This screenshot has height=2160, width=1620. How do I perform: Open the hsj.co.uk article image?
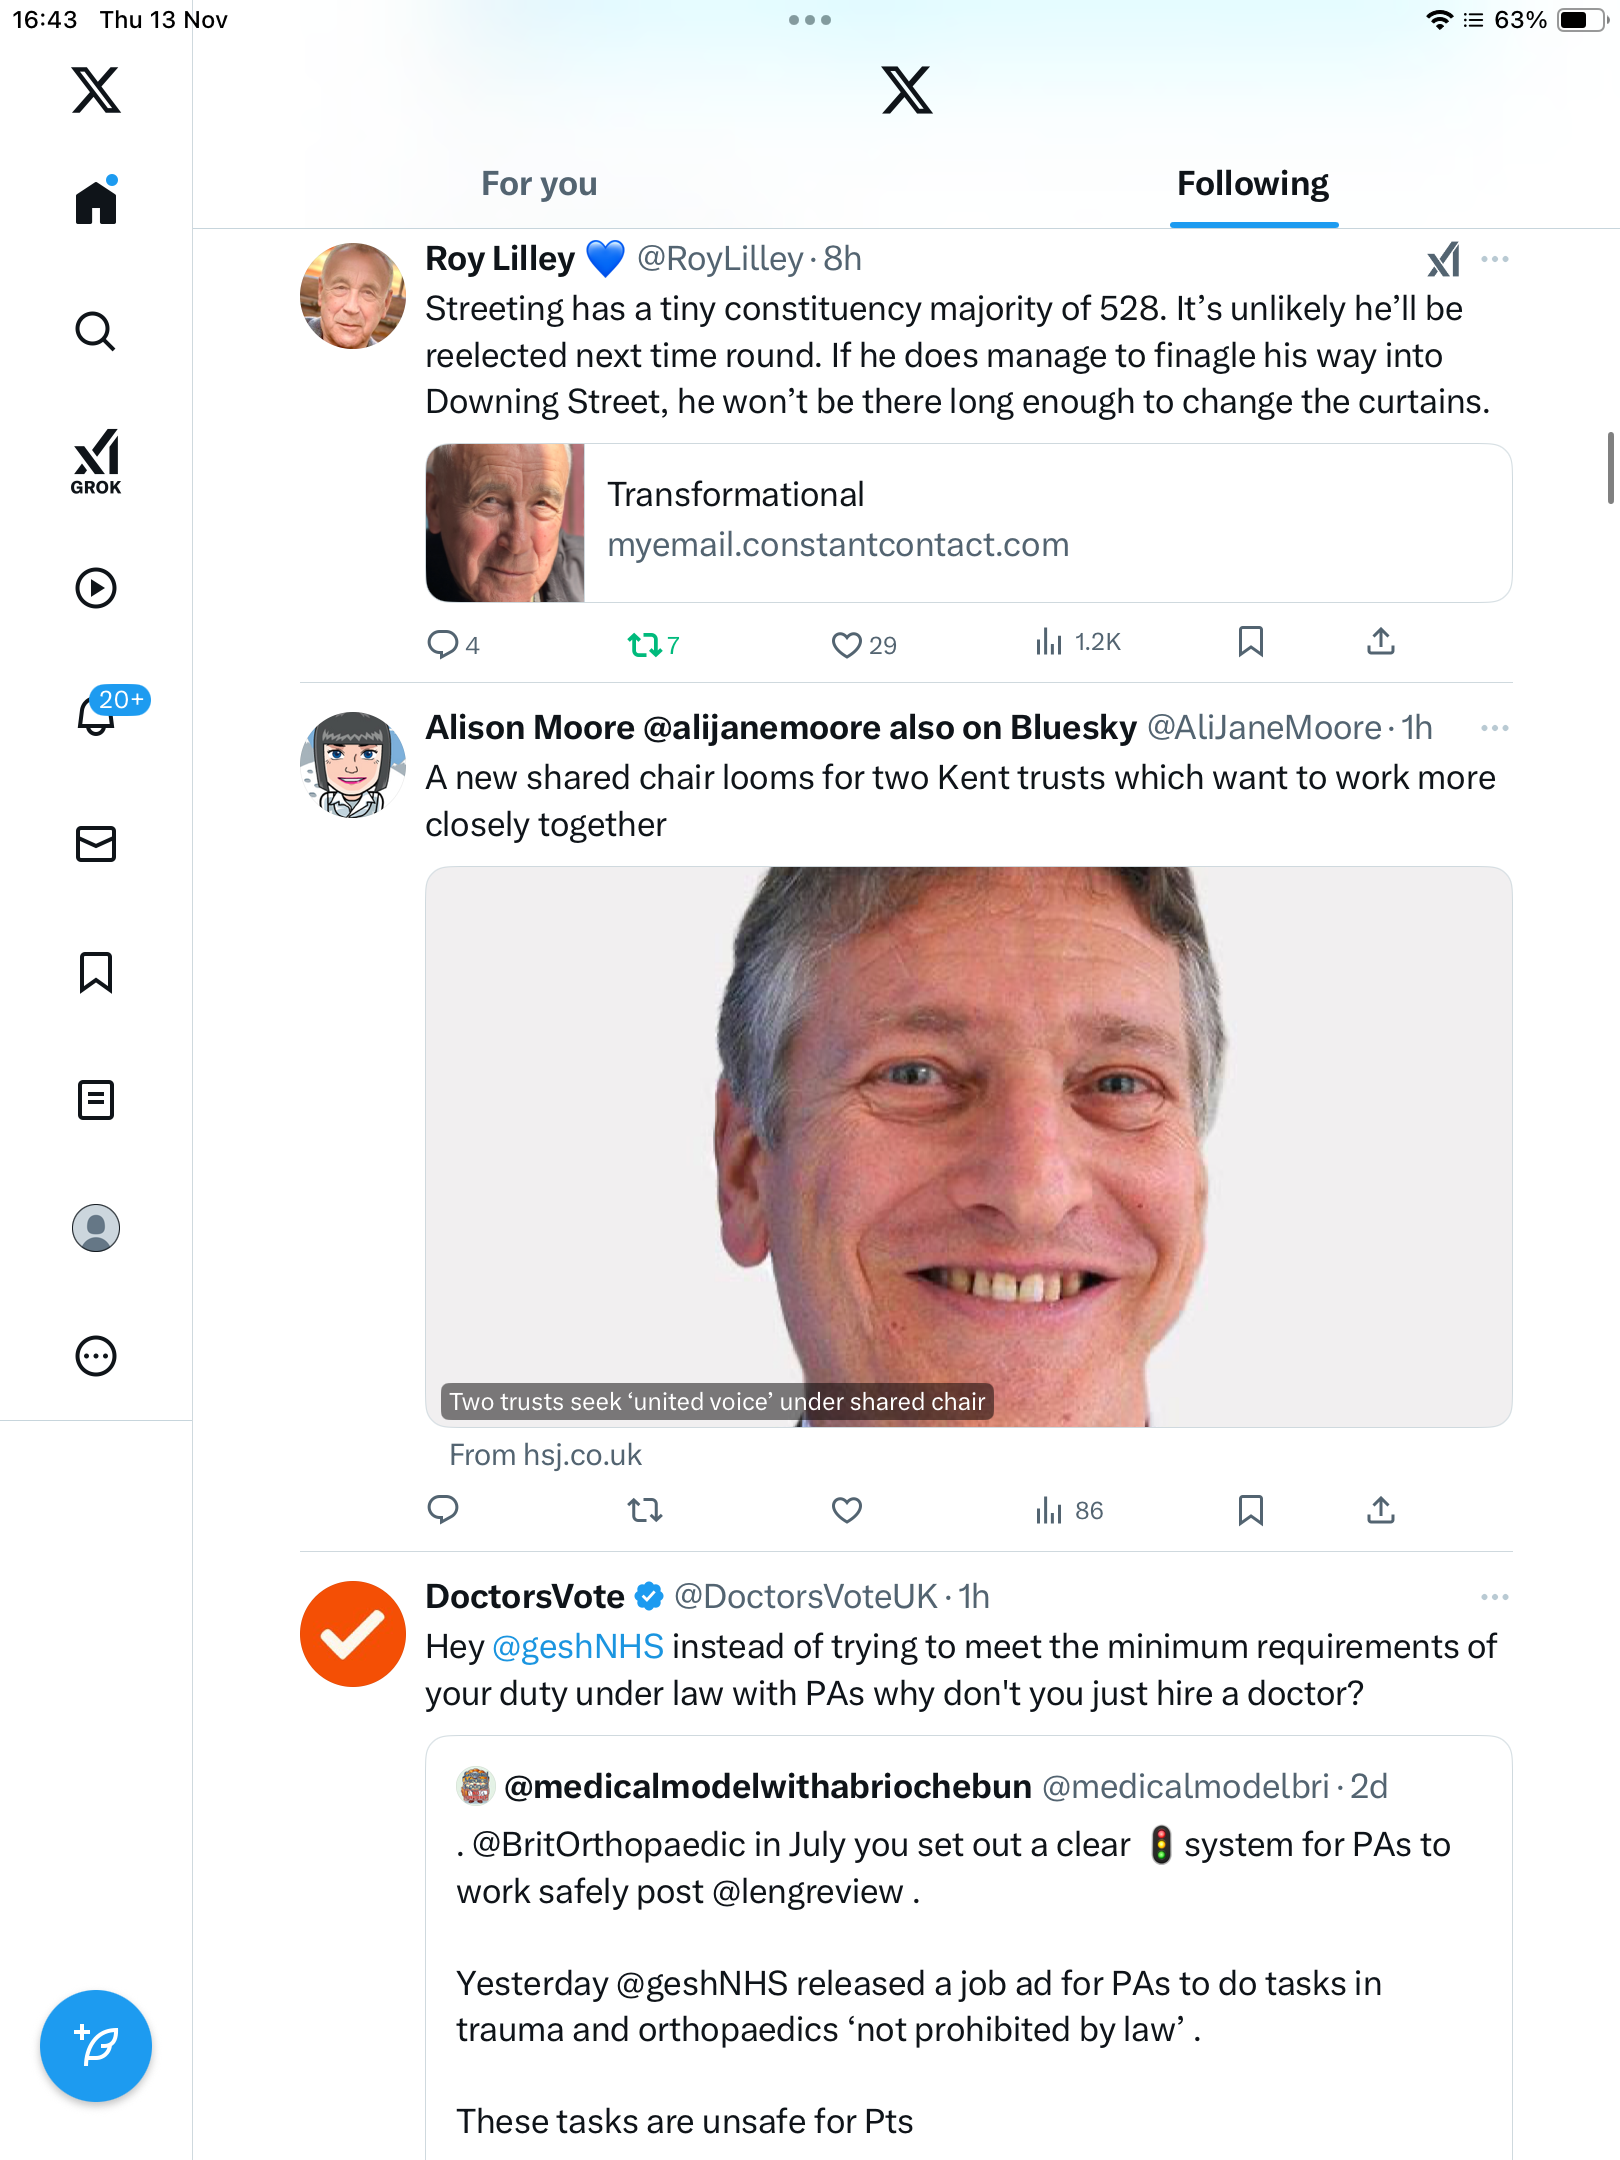tap(968, 1146)
